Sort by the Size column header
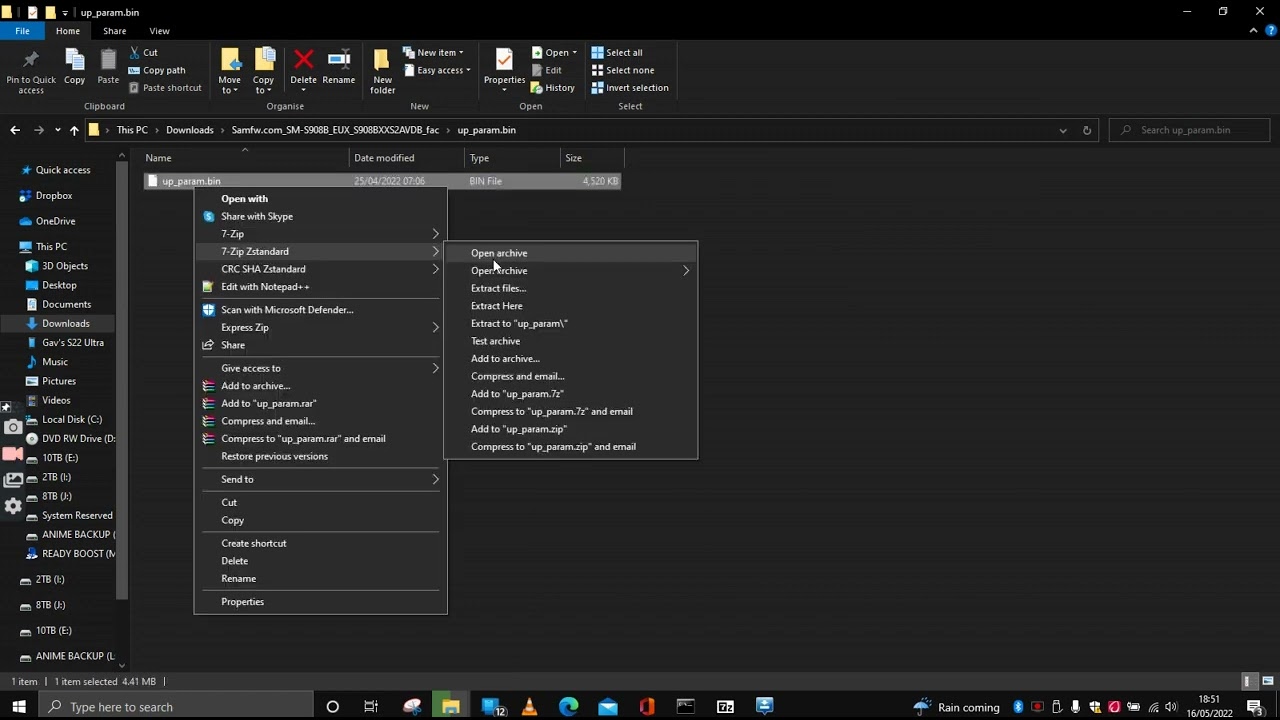1280x720 pixels. (592, 158)
